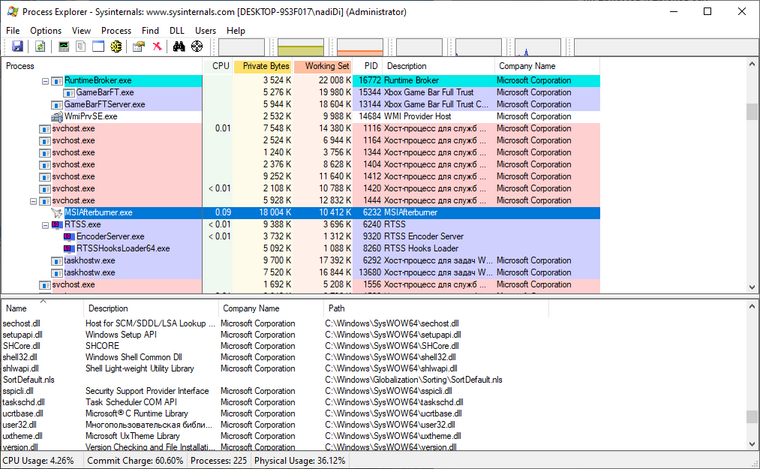Screen dimensions: 760x469
Task: Click the yellow commit history mini graph
Action: click(301, 47)
